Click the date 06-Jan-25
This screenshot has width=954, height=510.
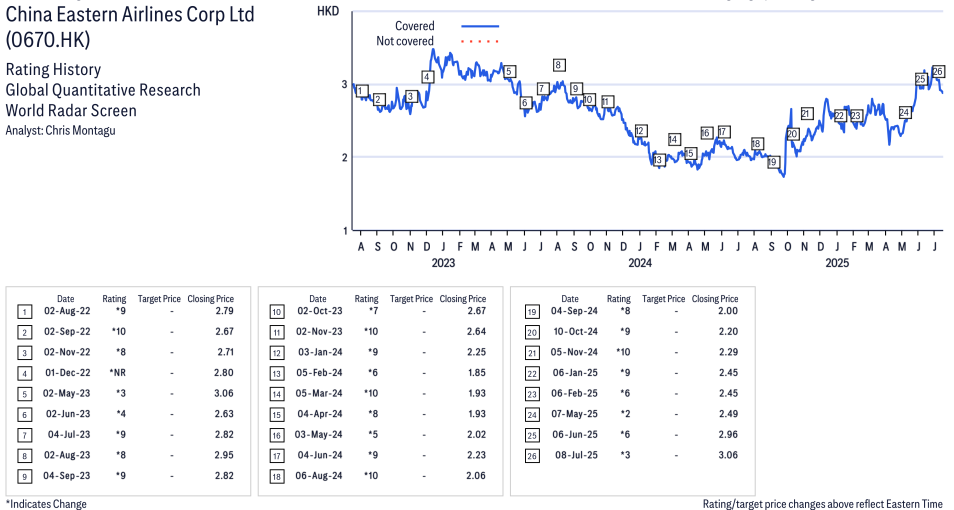coord(575,372)
